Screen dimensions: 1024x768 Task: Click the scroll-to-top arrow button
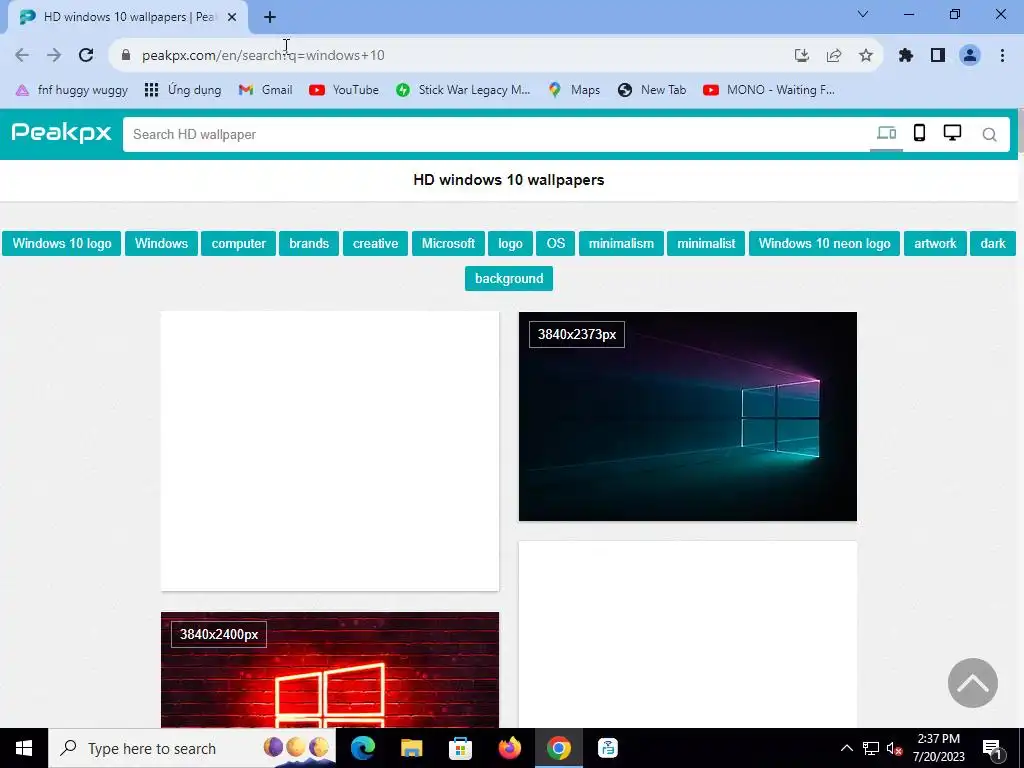point(972,682)
